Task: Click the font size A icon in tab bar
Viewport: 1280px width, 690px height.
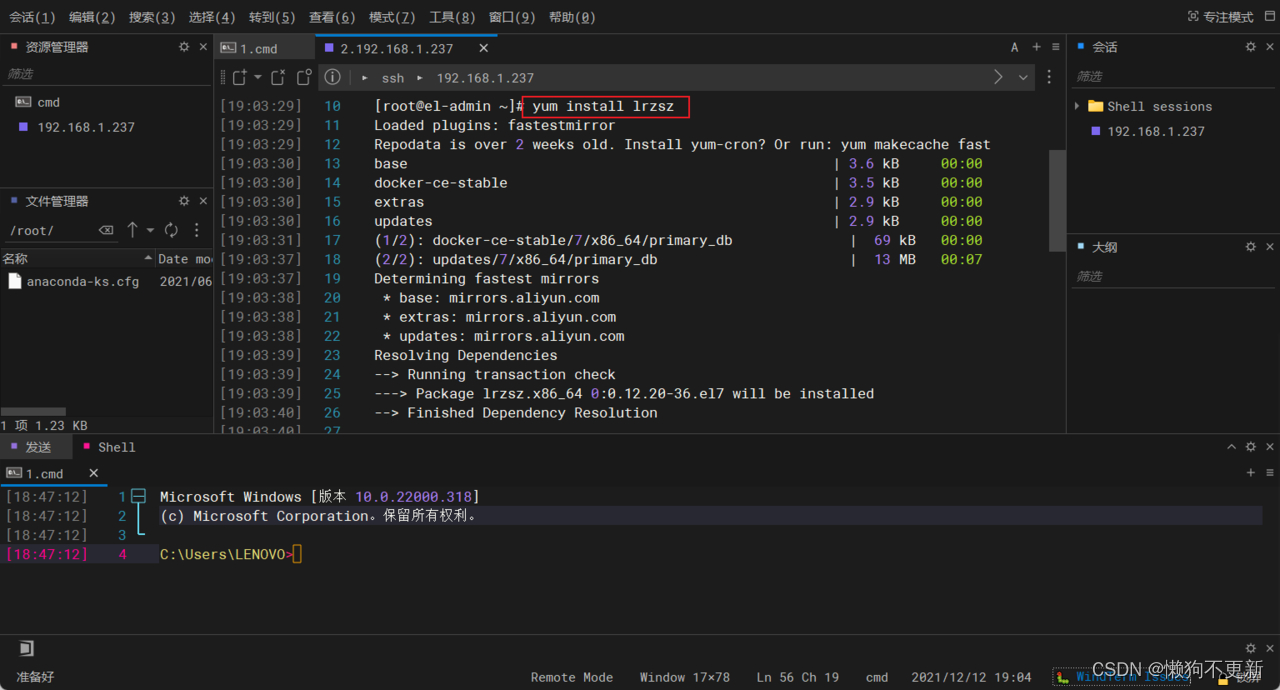Action: [1014, 47]
